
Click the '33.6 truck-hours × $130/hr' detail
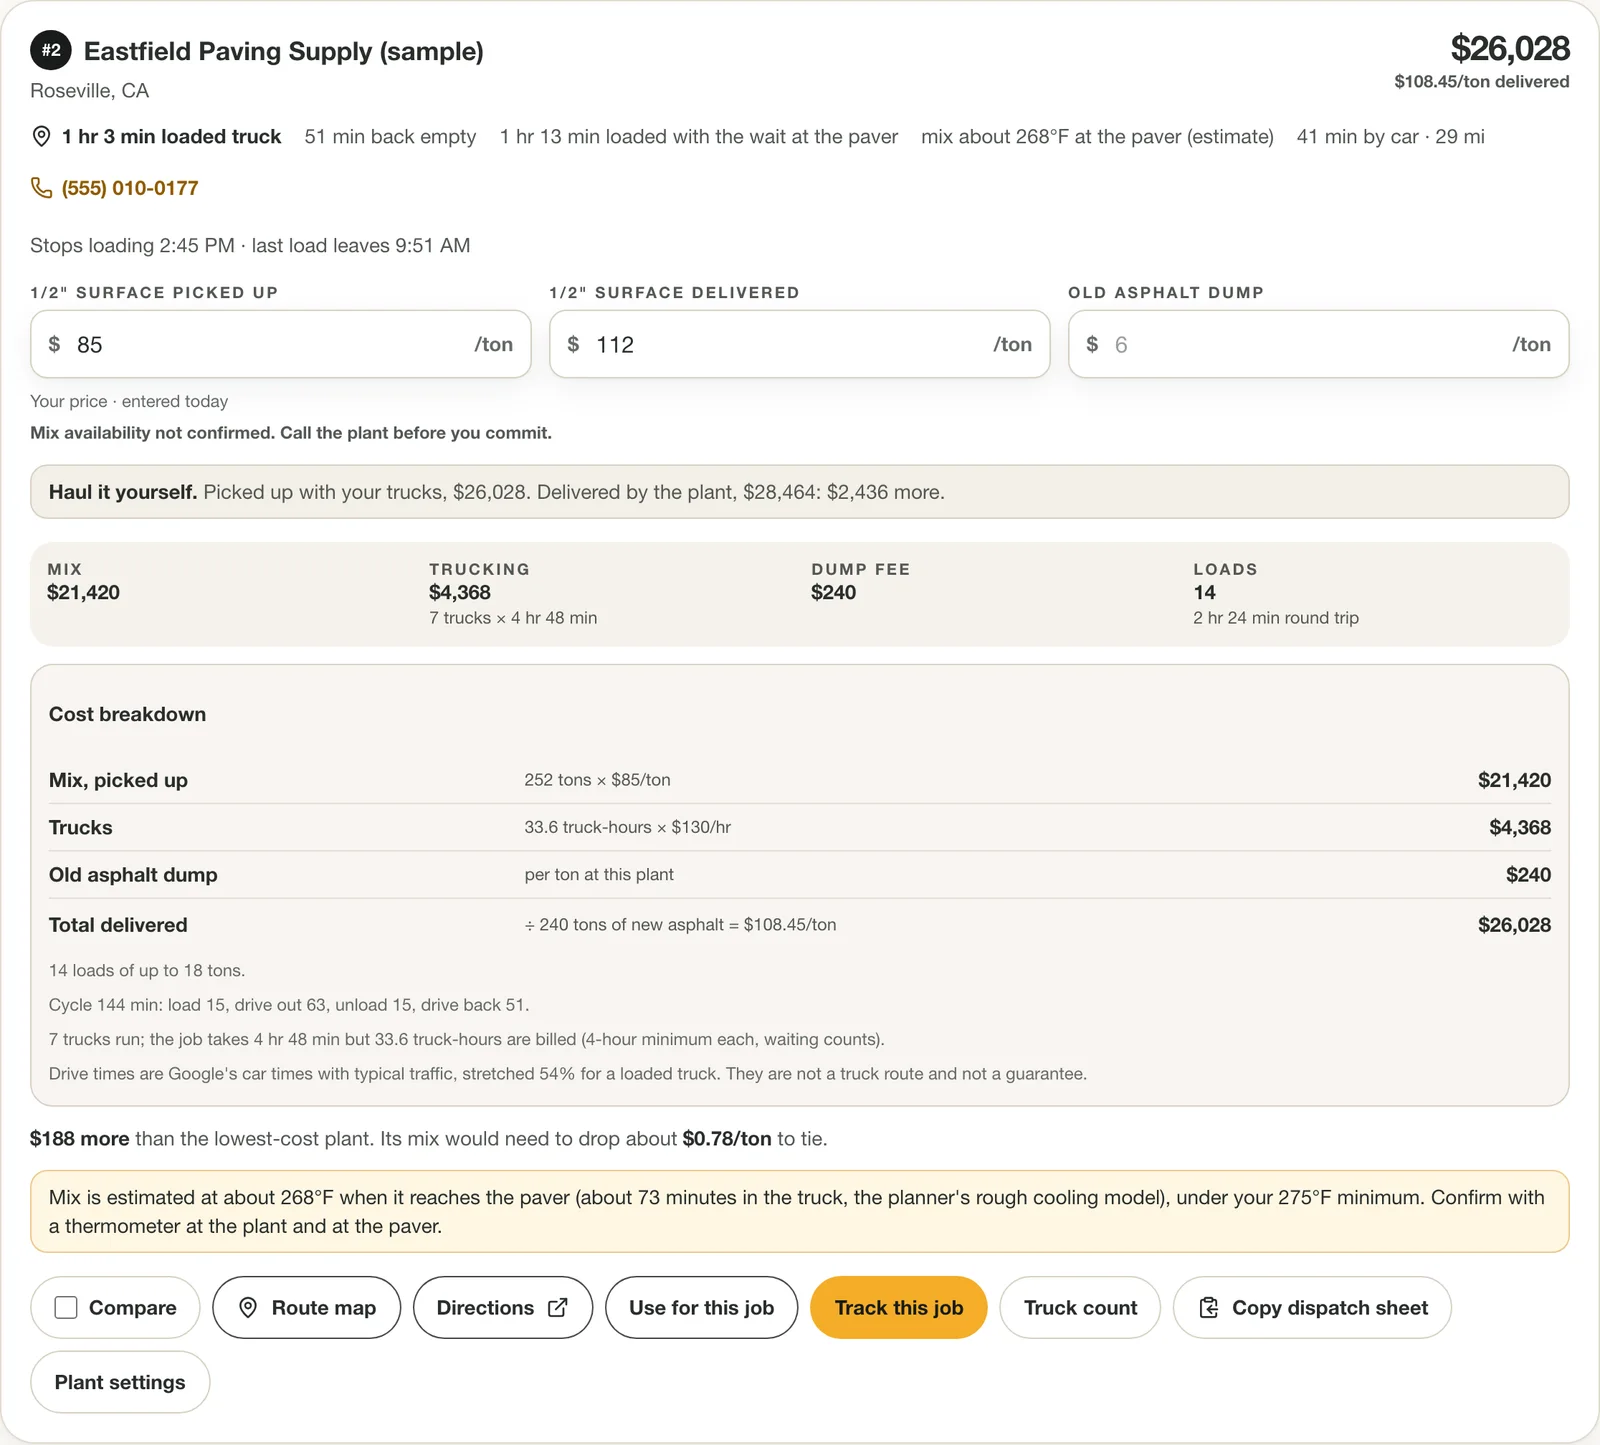tap(628, 827)
